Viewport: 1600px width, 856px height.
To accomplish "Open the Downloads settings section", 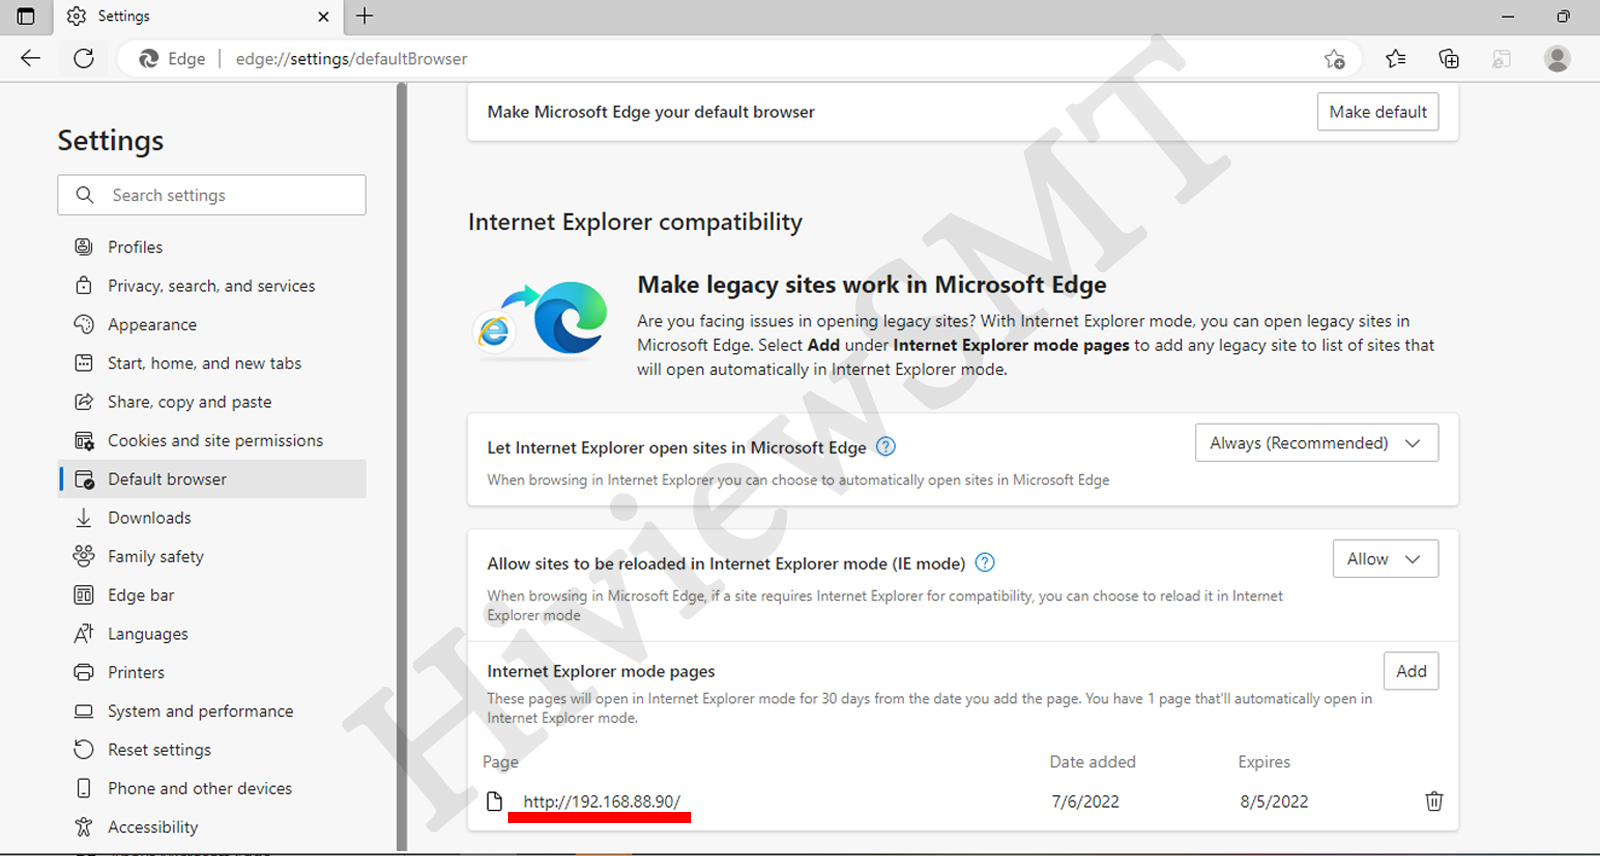I will point(149,518).
